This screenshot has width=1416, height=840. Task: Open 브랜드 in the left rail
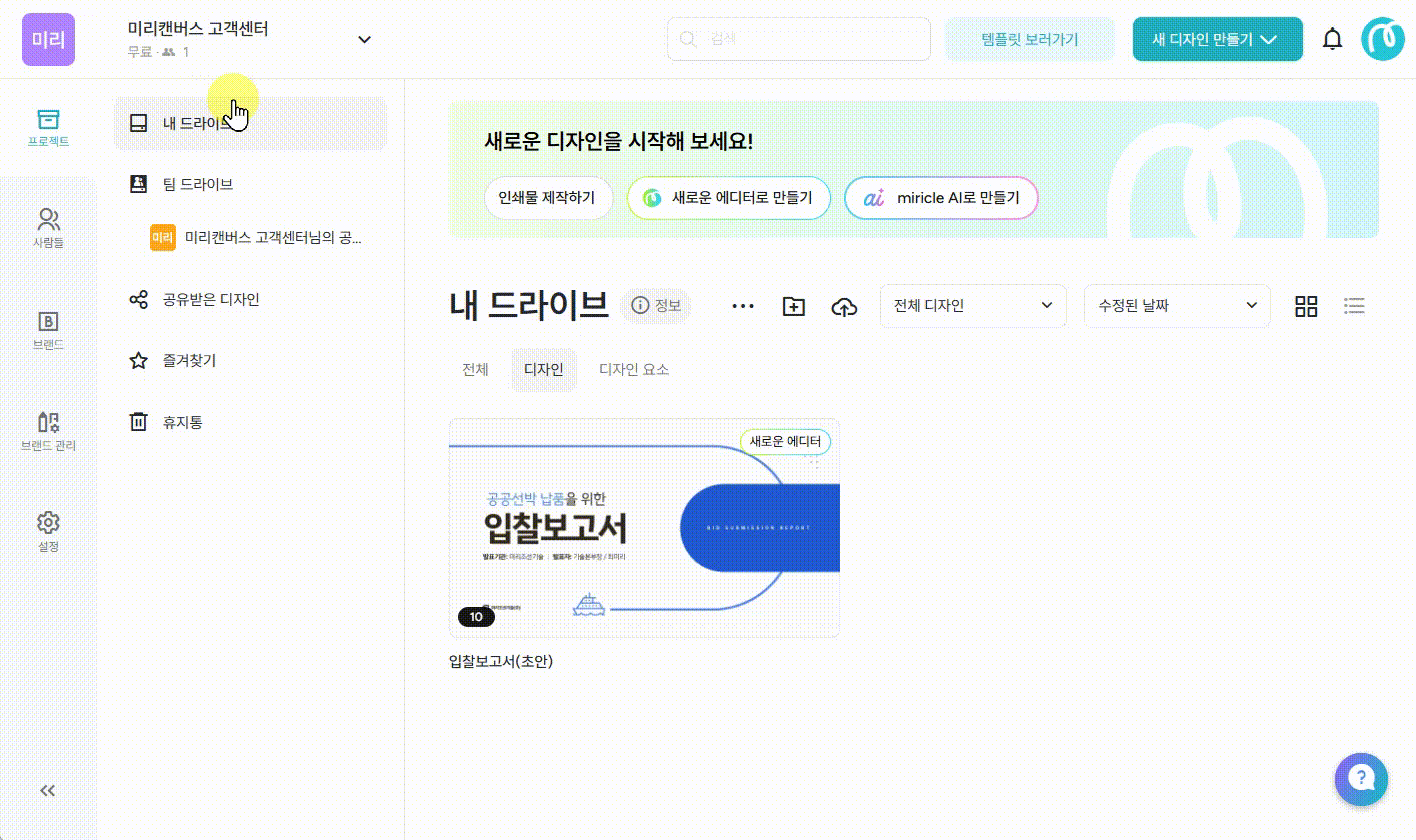coord(48,330)
